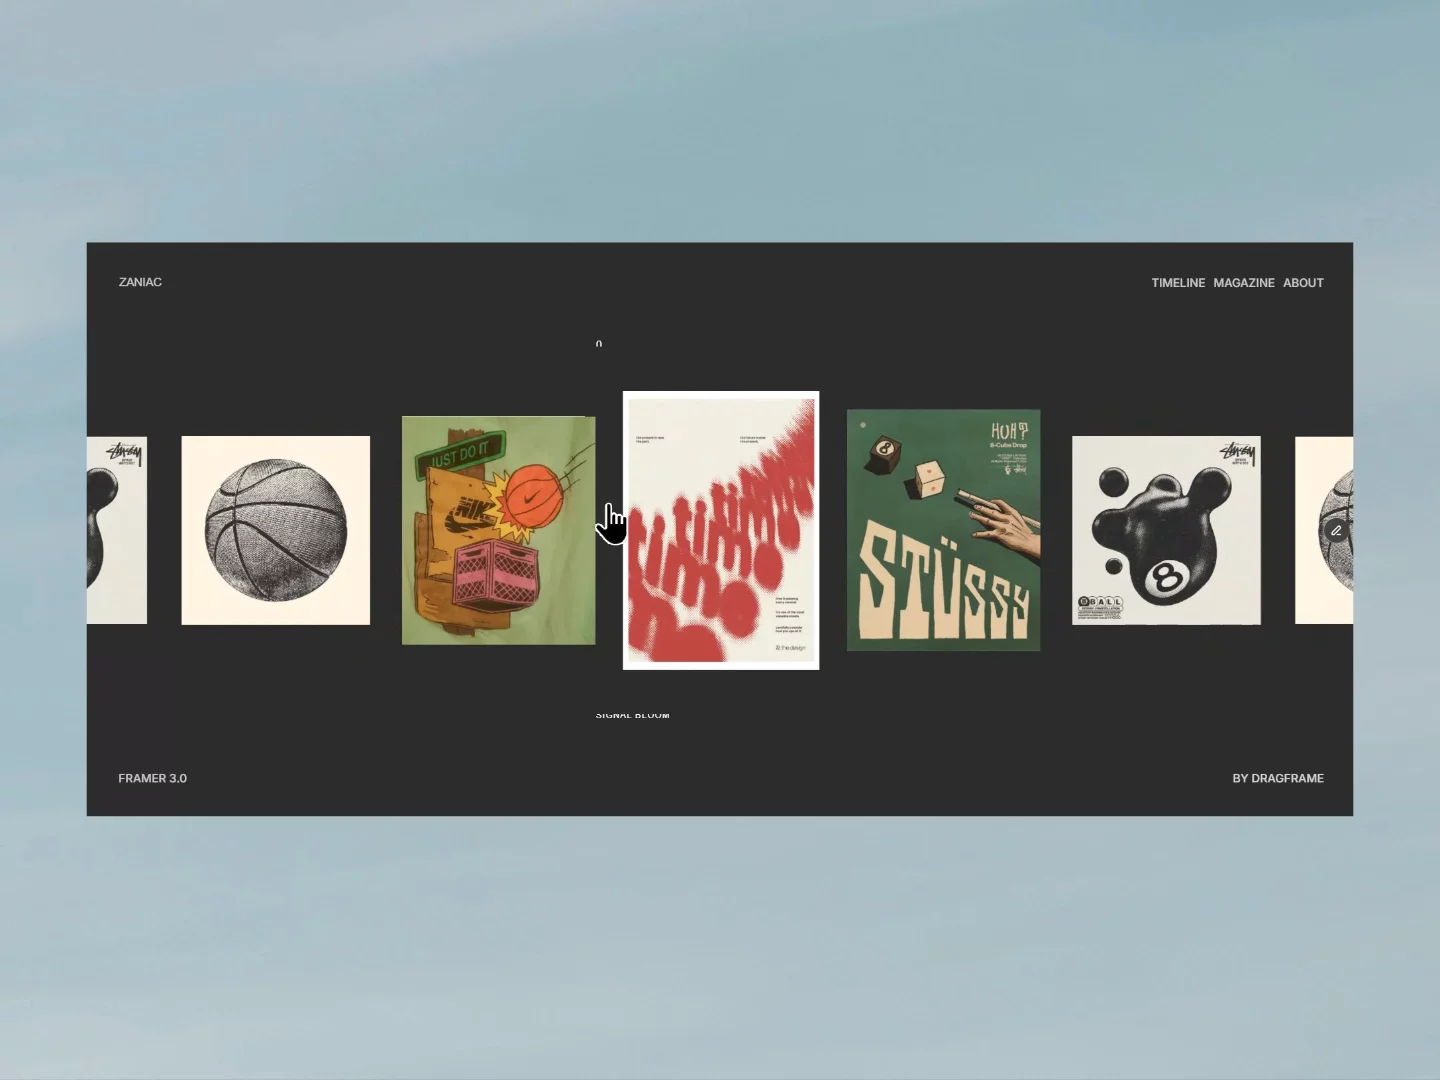1440x1080 pixels.
Task: Click the partially visible left-edge Stüssy poster
Action: pyautogui.click(x=117, y=530)
